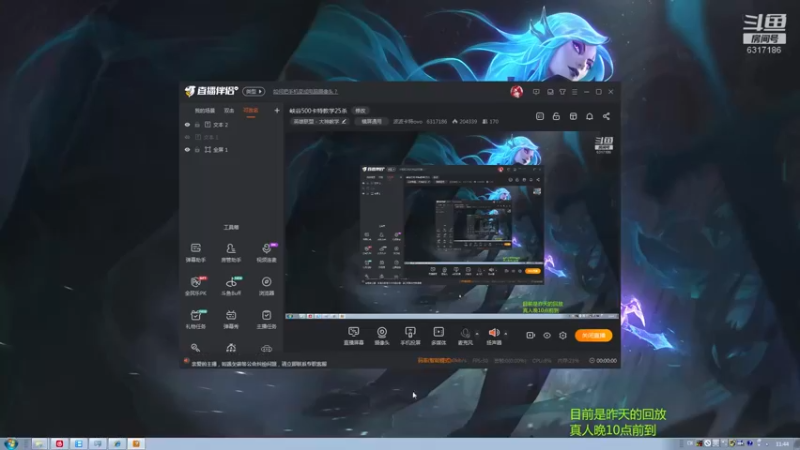Open the 弹幕秀 tool
The image size is (800, 450).
[x=231, y=319]
